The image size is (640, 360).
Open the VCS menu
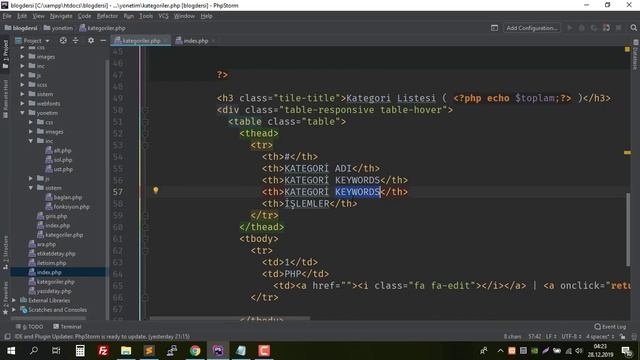(x=163, y=16)
